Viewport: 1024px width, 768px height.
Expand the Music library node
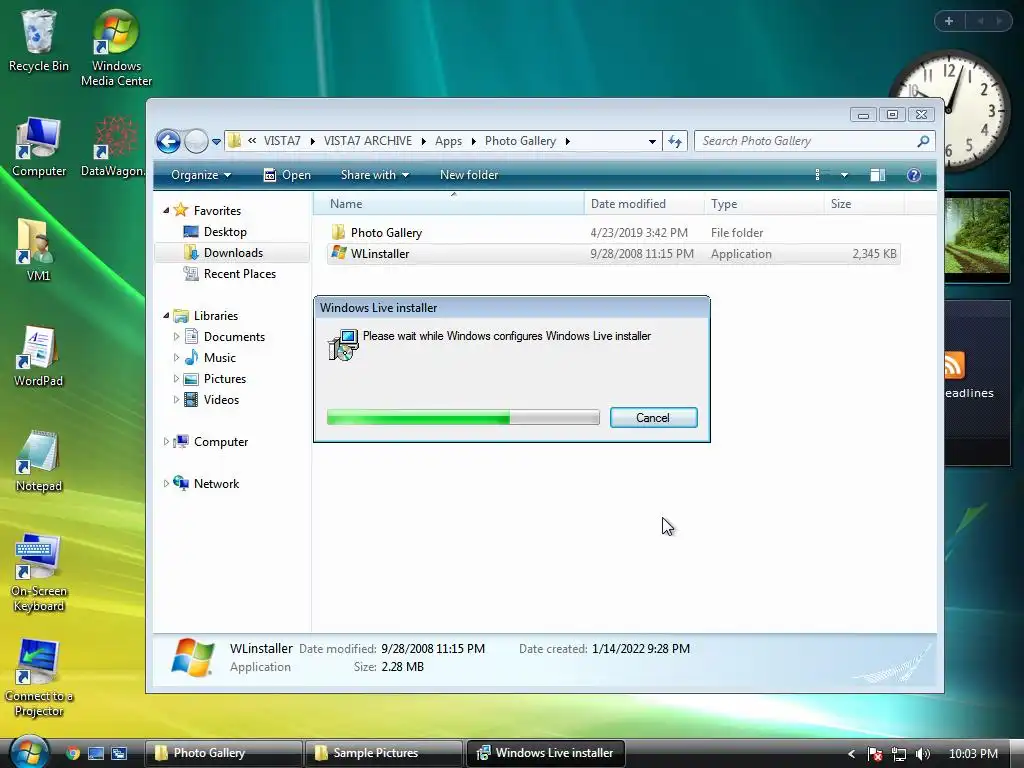(x=176, y=357)
